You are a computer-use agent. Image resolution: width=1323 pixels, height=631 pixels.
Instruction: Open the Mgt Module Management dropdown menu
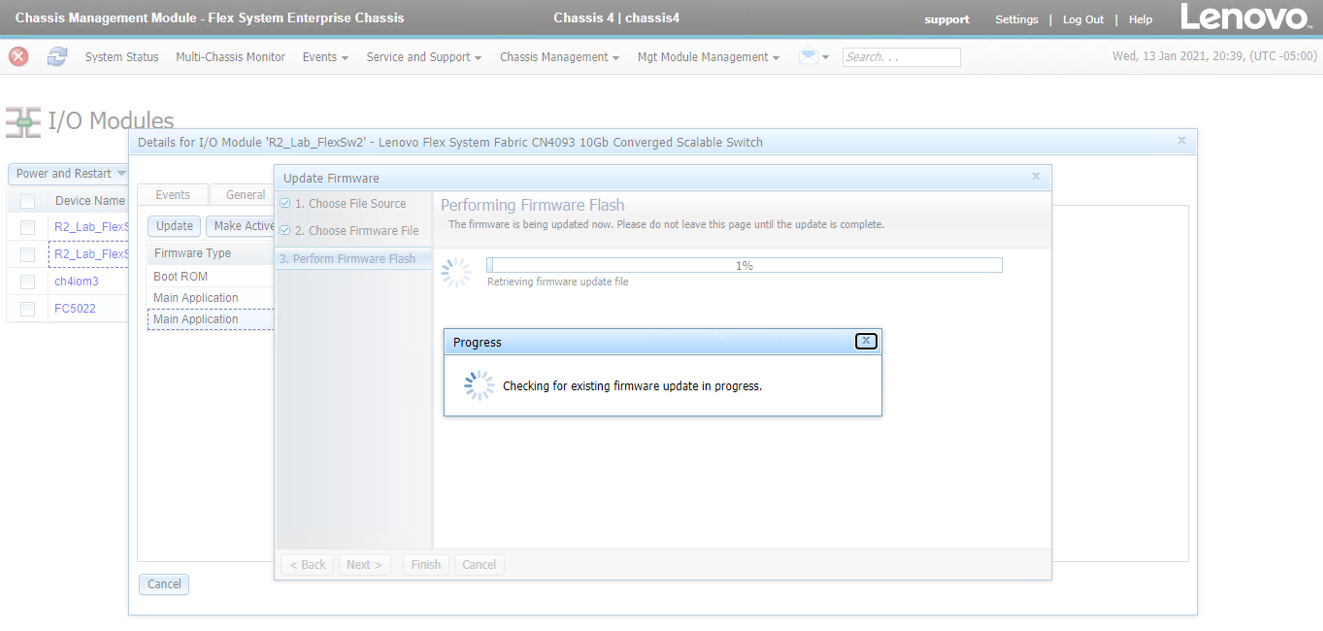(708, 57)
